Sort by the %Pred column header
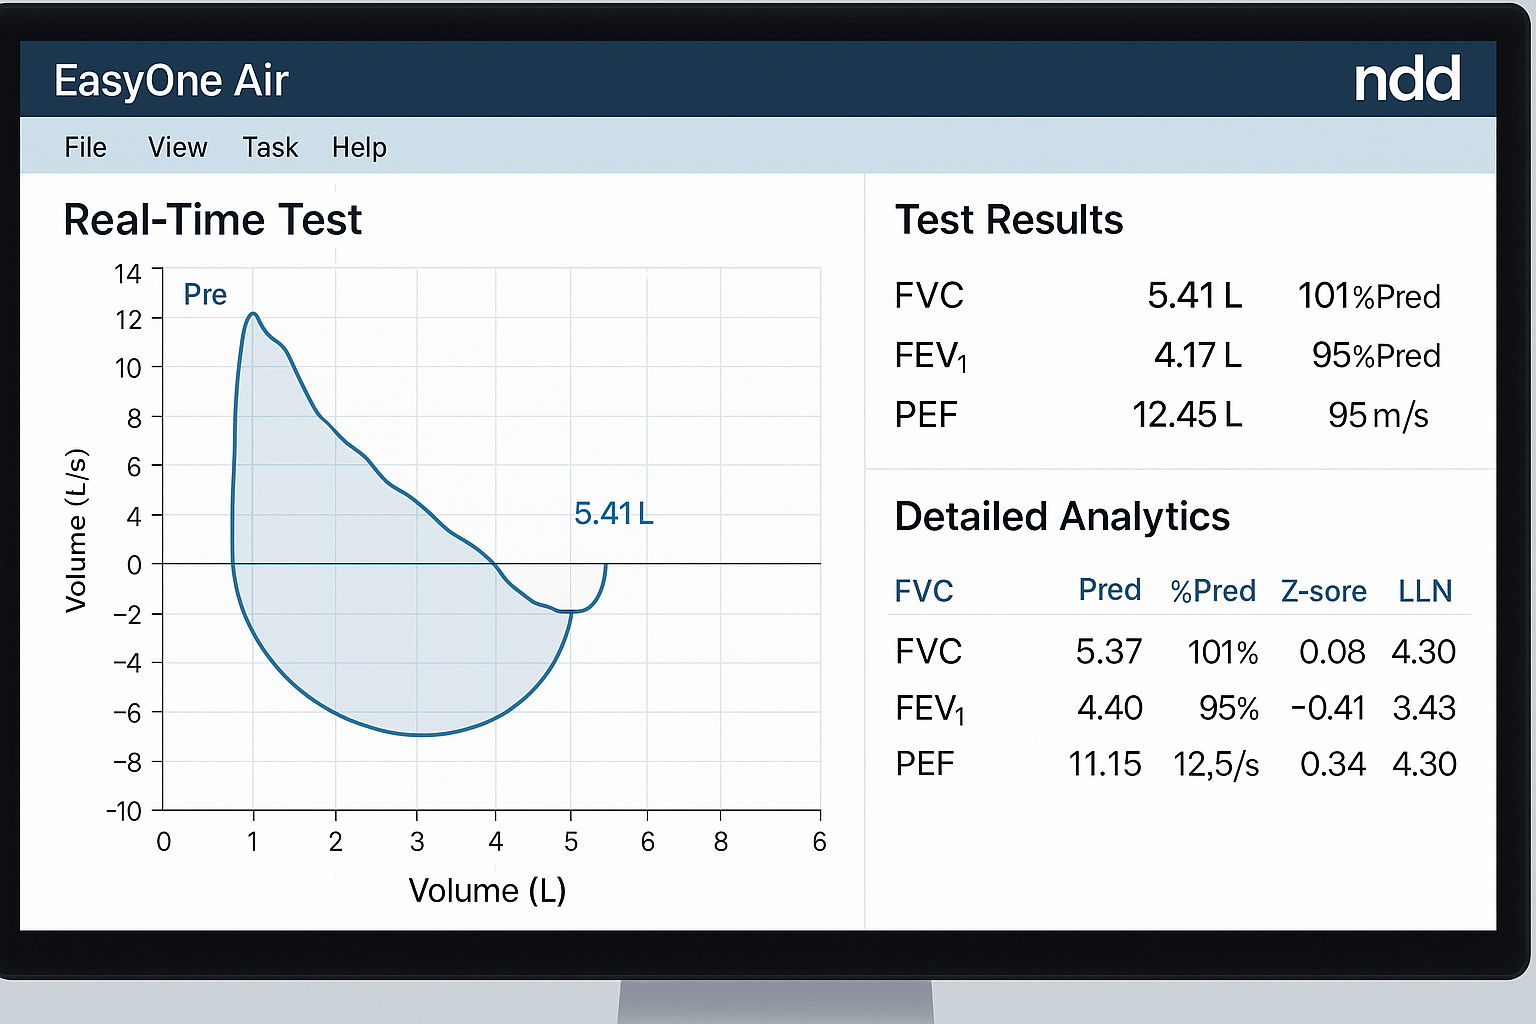Viewport: 1536px width, 1024px height. tap(1213, 590)
